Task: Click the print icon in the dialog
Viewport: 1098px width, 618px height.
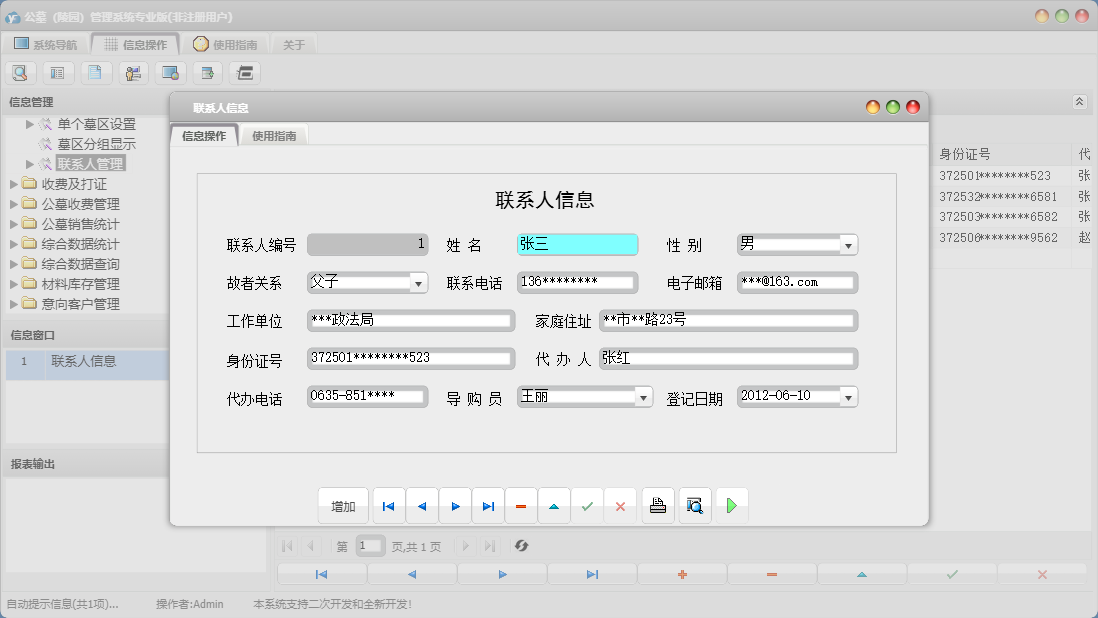Action: (657, 505)
